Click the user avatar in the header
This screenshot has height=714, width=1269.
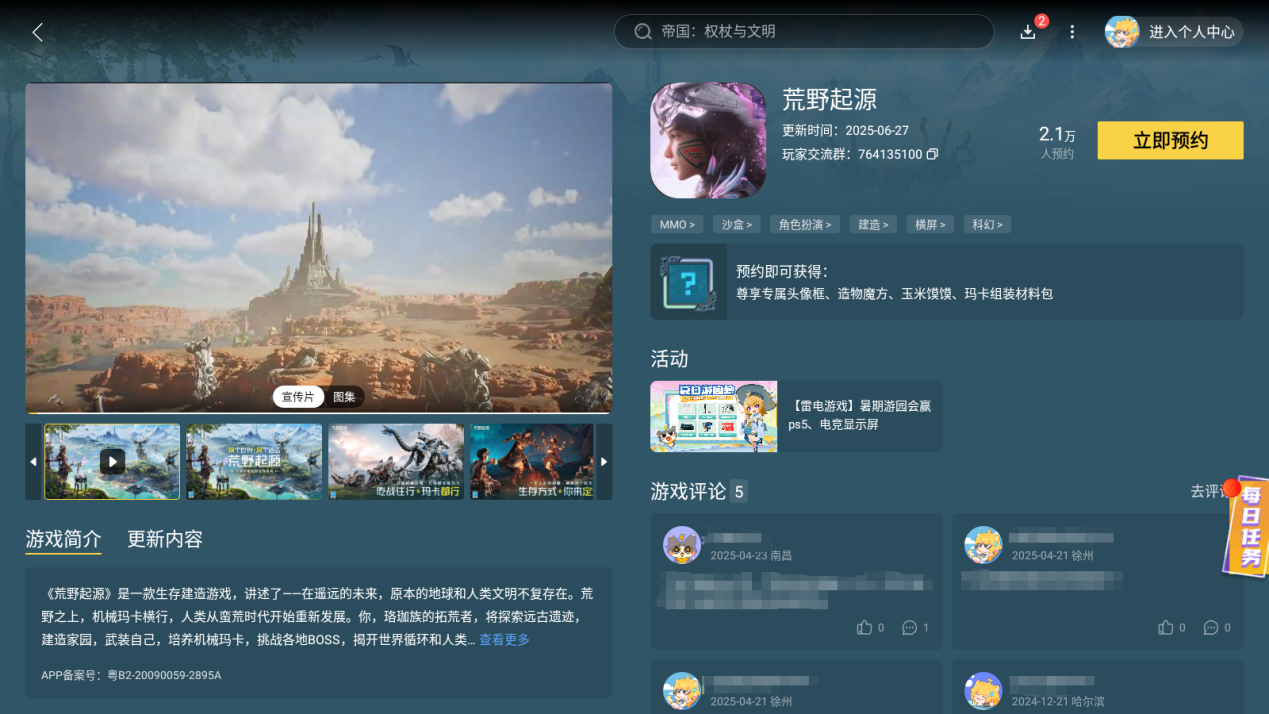click(x=1122, y=32)
